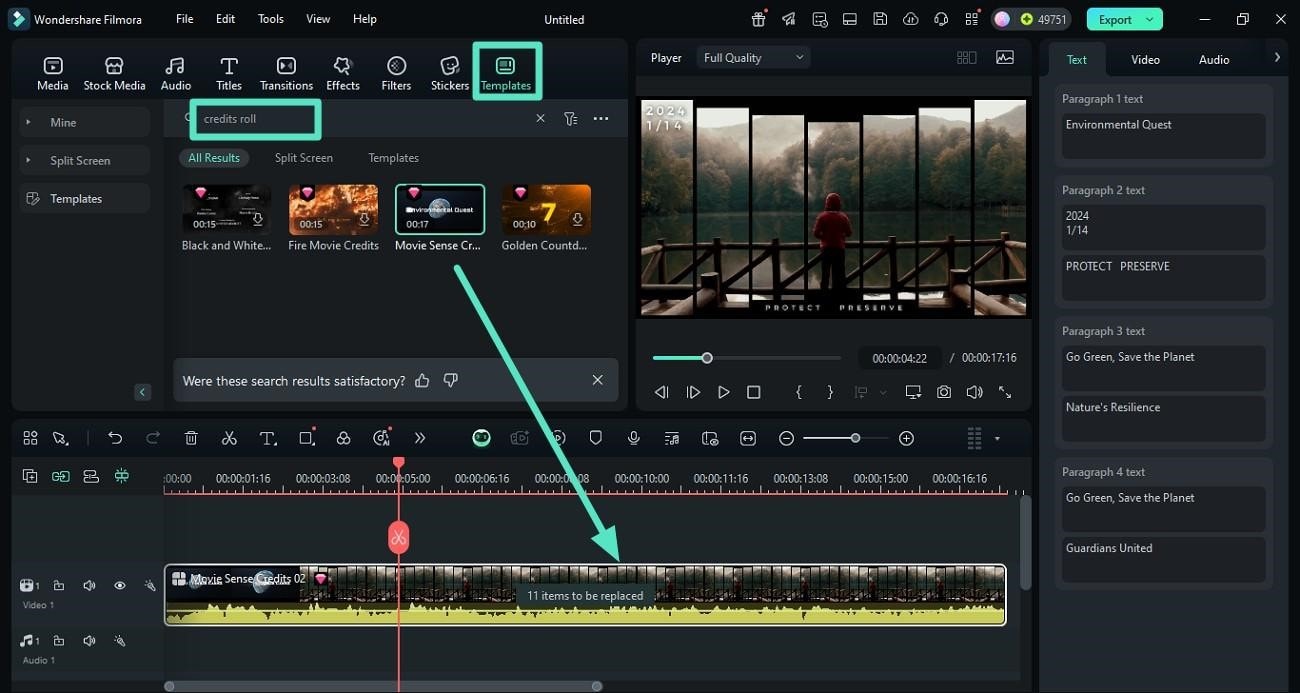Open the three-dot more options menu
This screenshot has height=693, width=1300.
click(x=601, y=118)
